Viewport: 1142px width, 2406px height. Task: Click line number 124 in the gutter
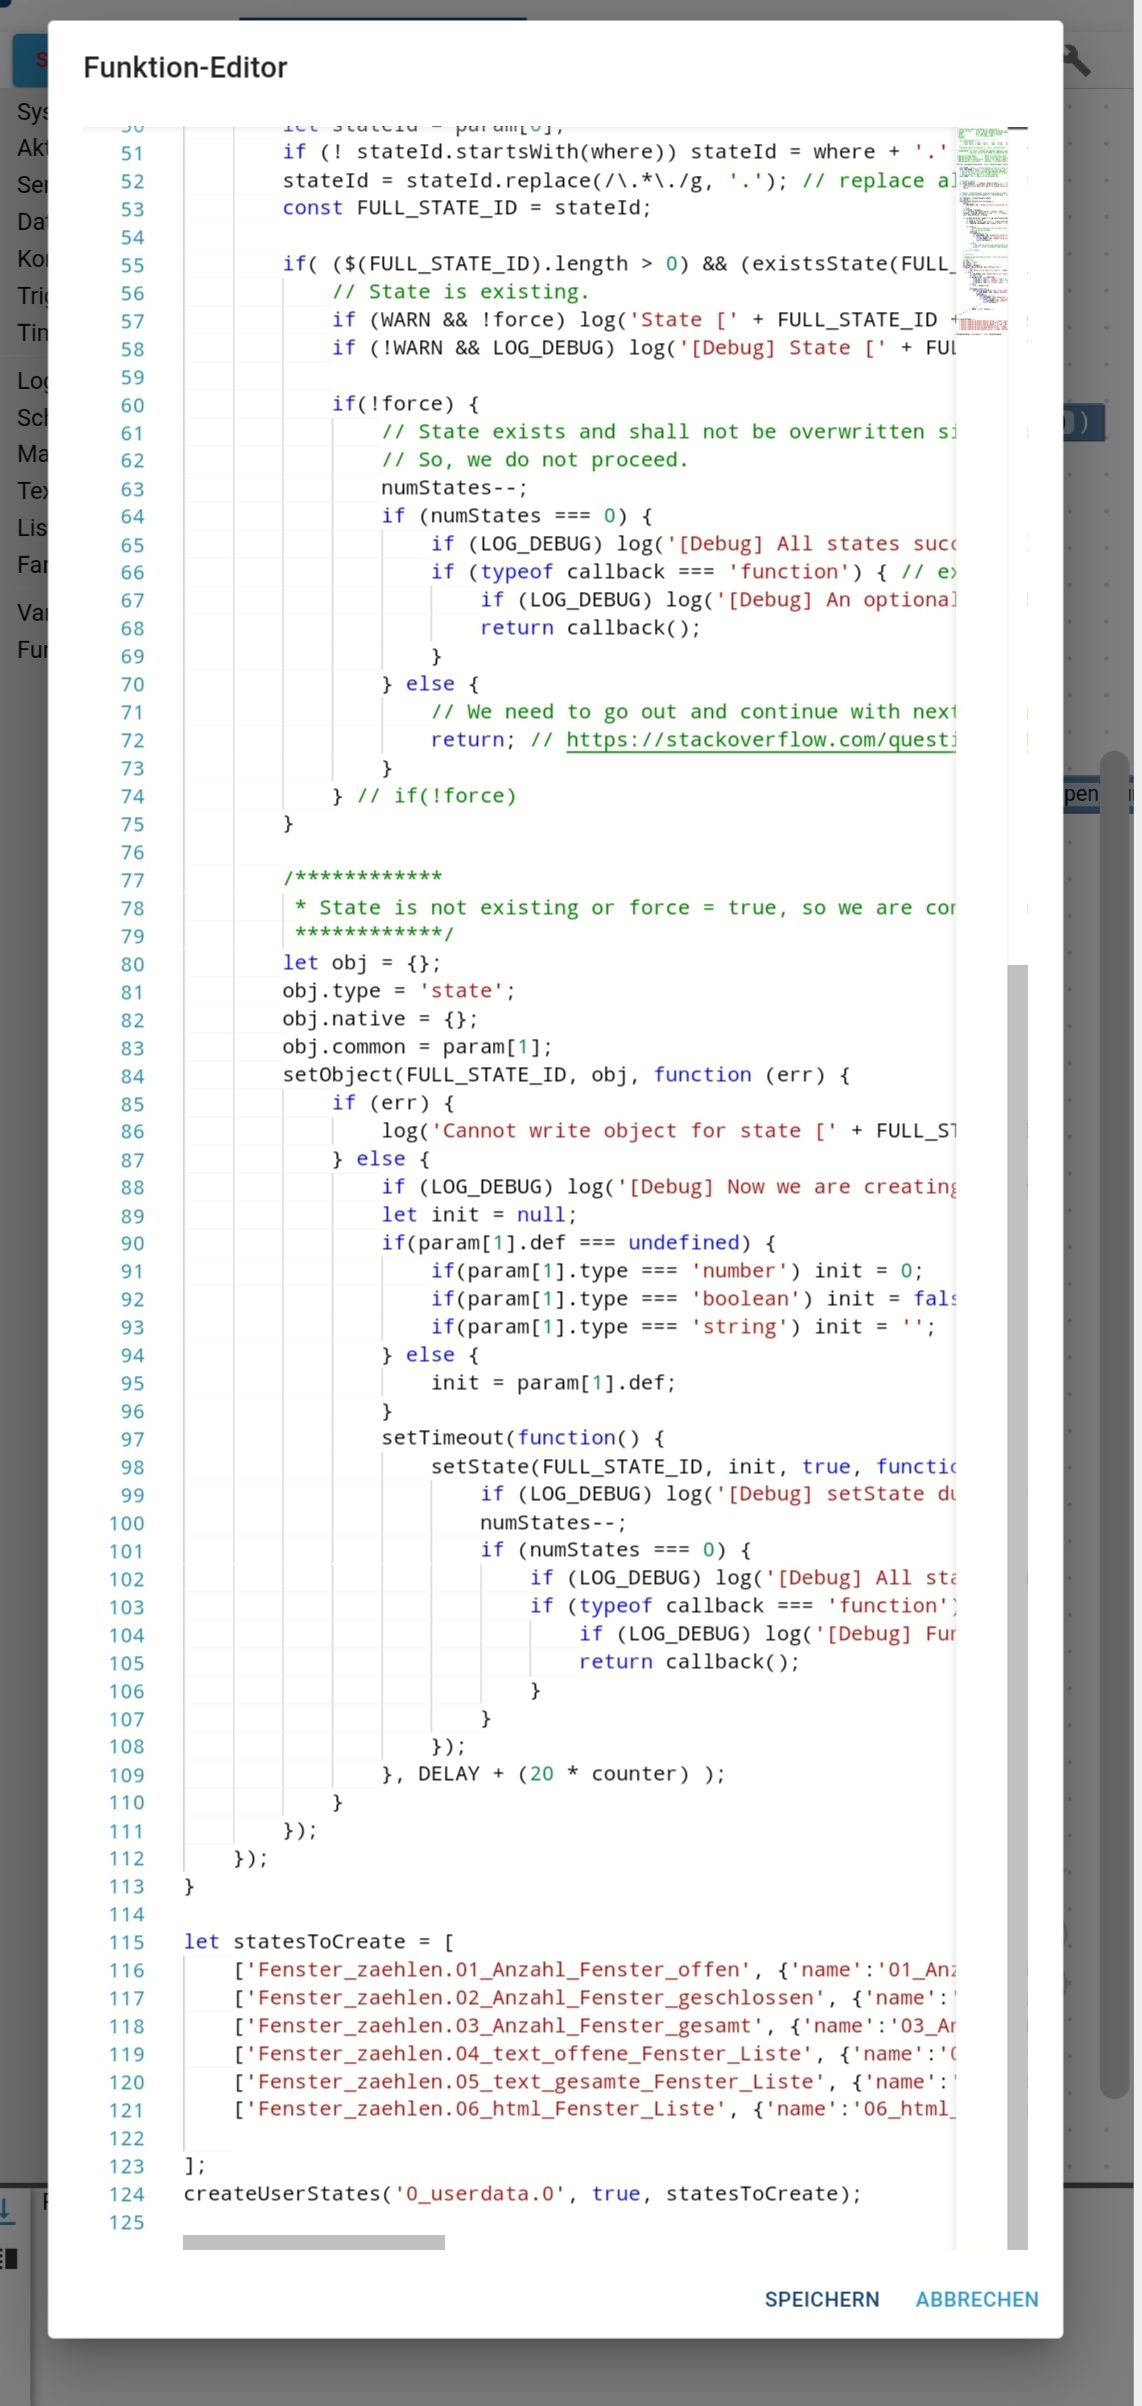click(x=127, y=2194)
